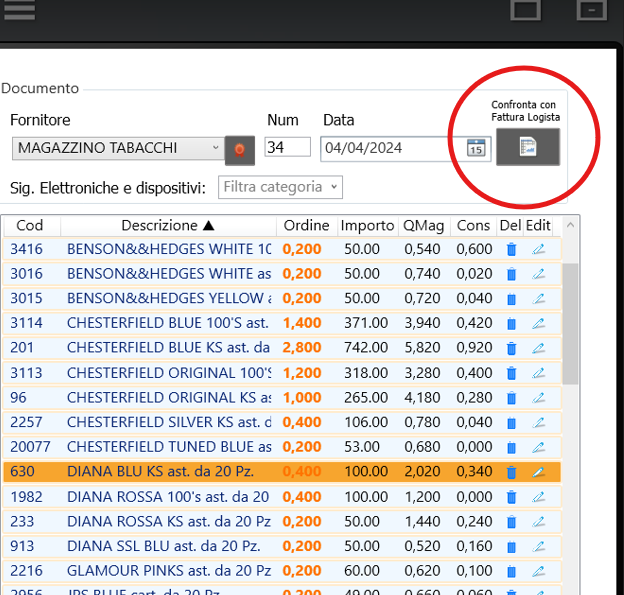
Task: Click the vertical scrollbar thumb of the table
Action: pyautogui.click(x=570, y=323)
